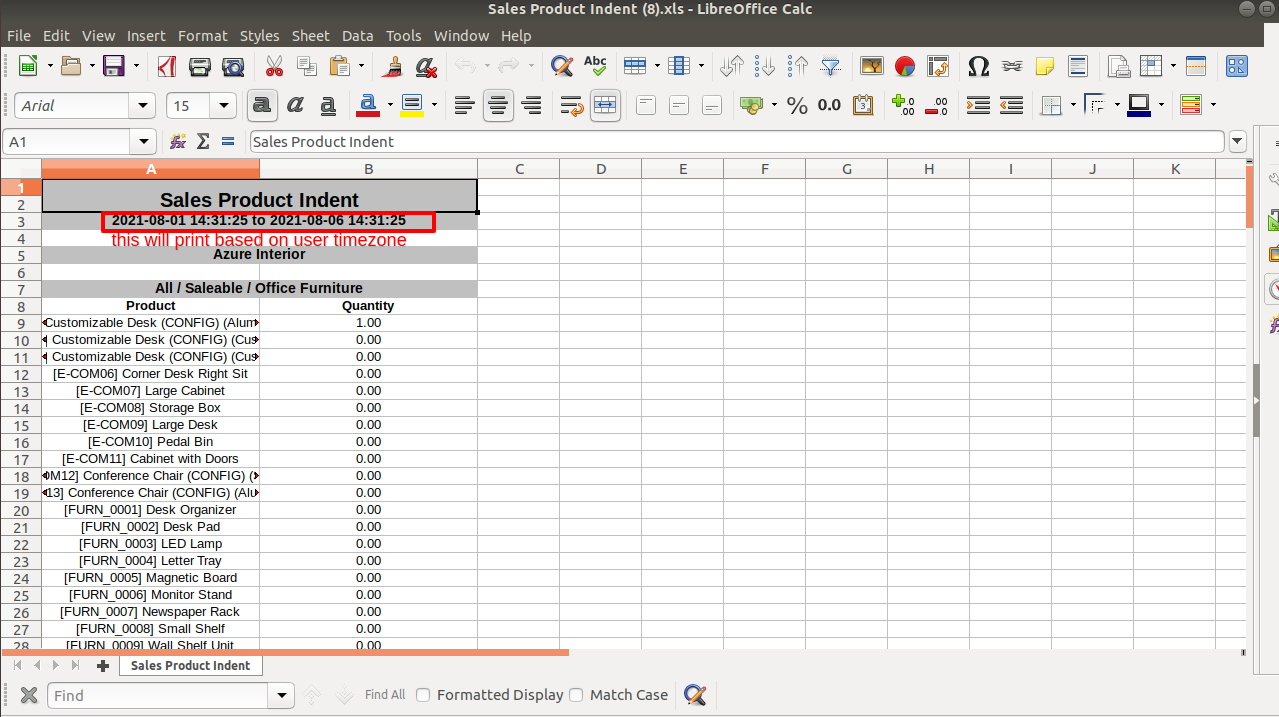The width and height of the screenshot is (1279, 717).
Task: Open the Format menu
Action: point(203,35)
